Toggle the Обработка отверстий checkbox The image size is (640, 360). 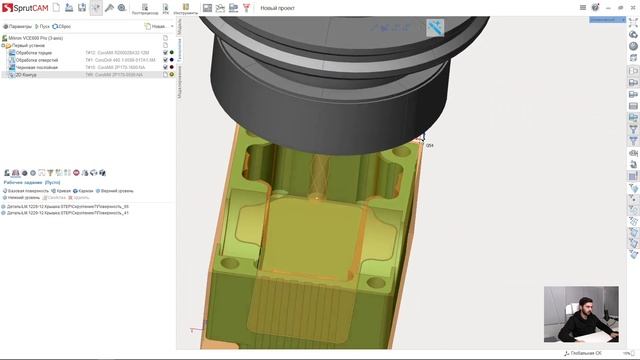(165, 60)
